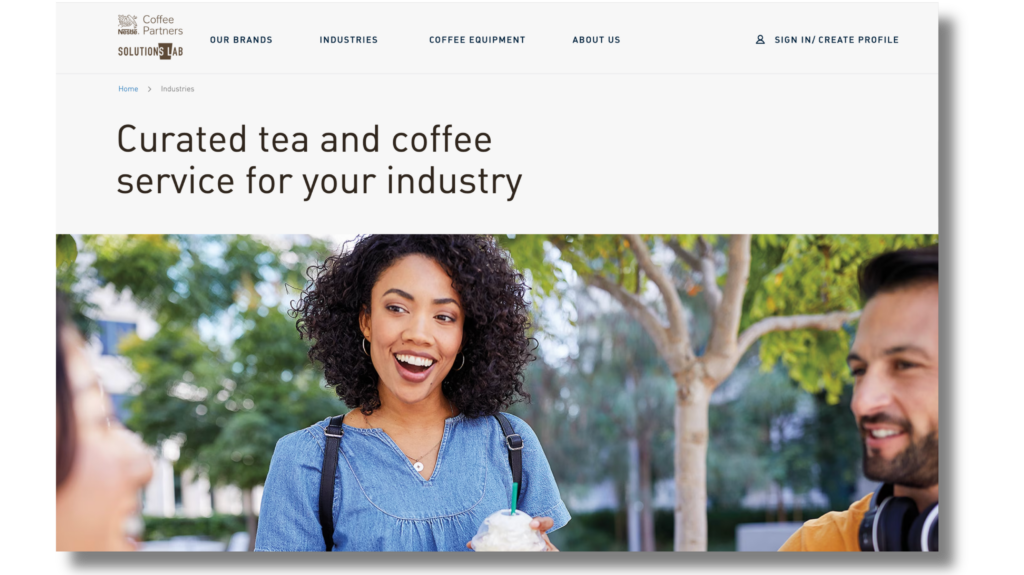Screen dimensions: 1024x575
Task: Open the Solutions Lab logo
Action: click(x=150, y=52)
